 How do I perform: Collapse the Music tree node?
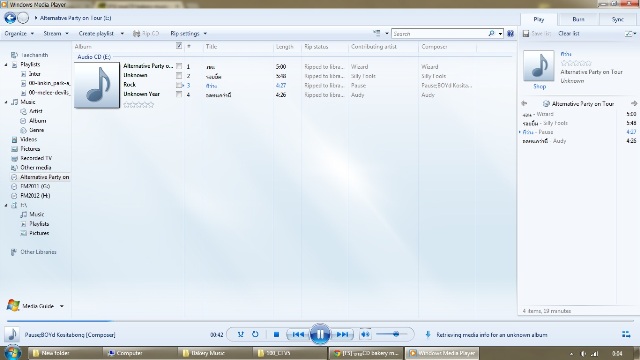pos(6,102)
